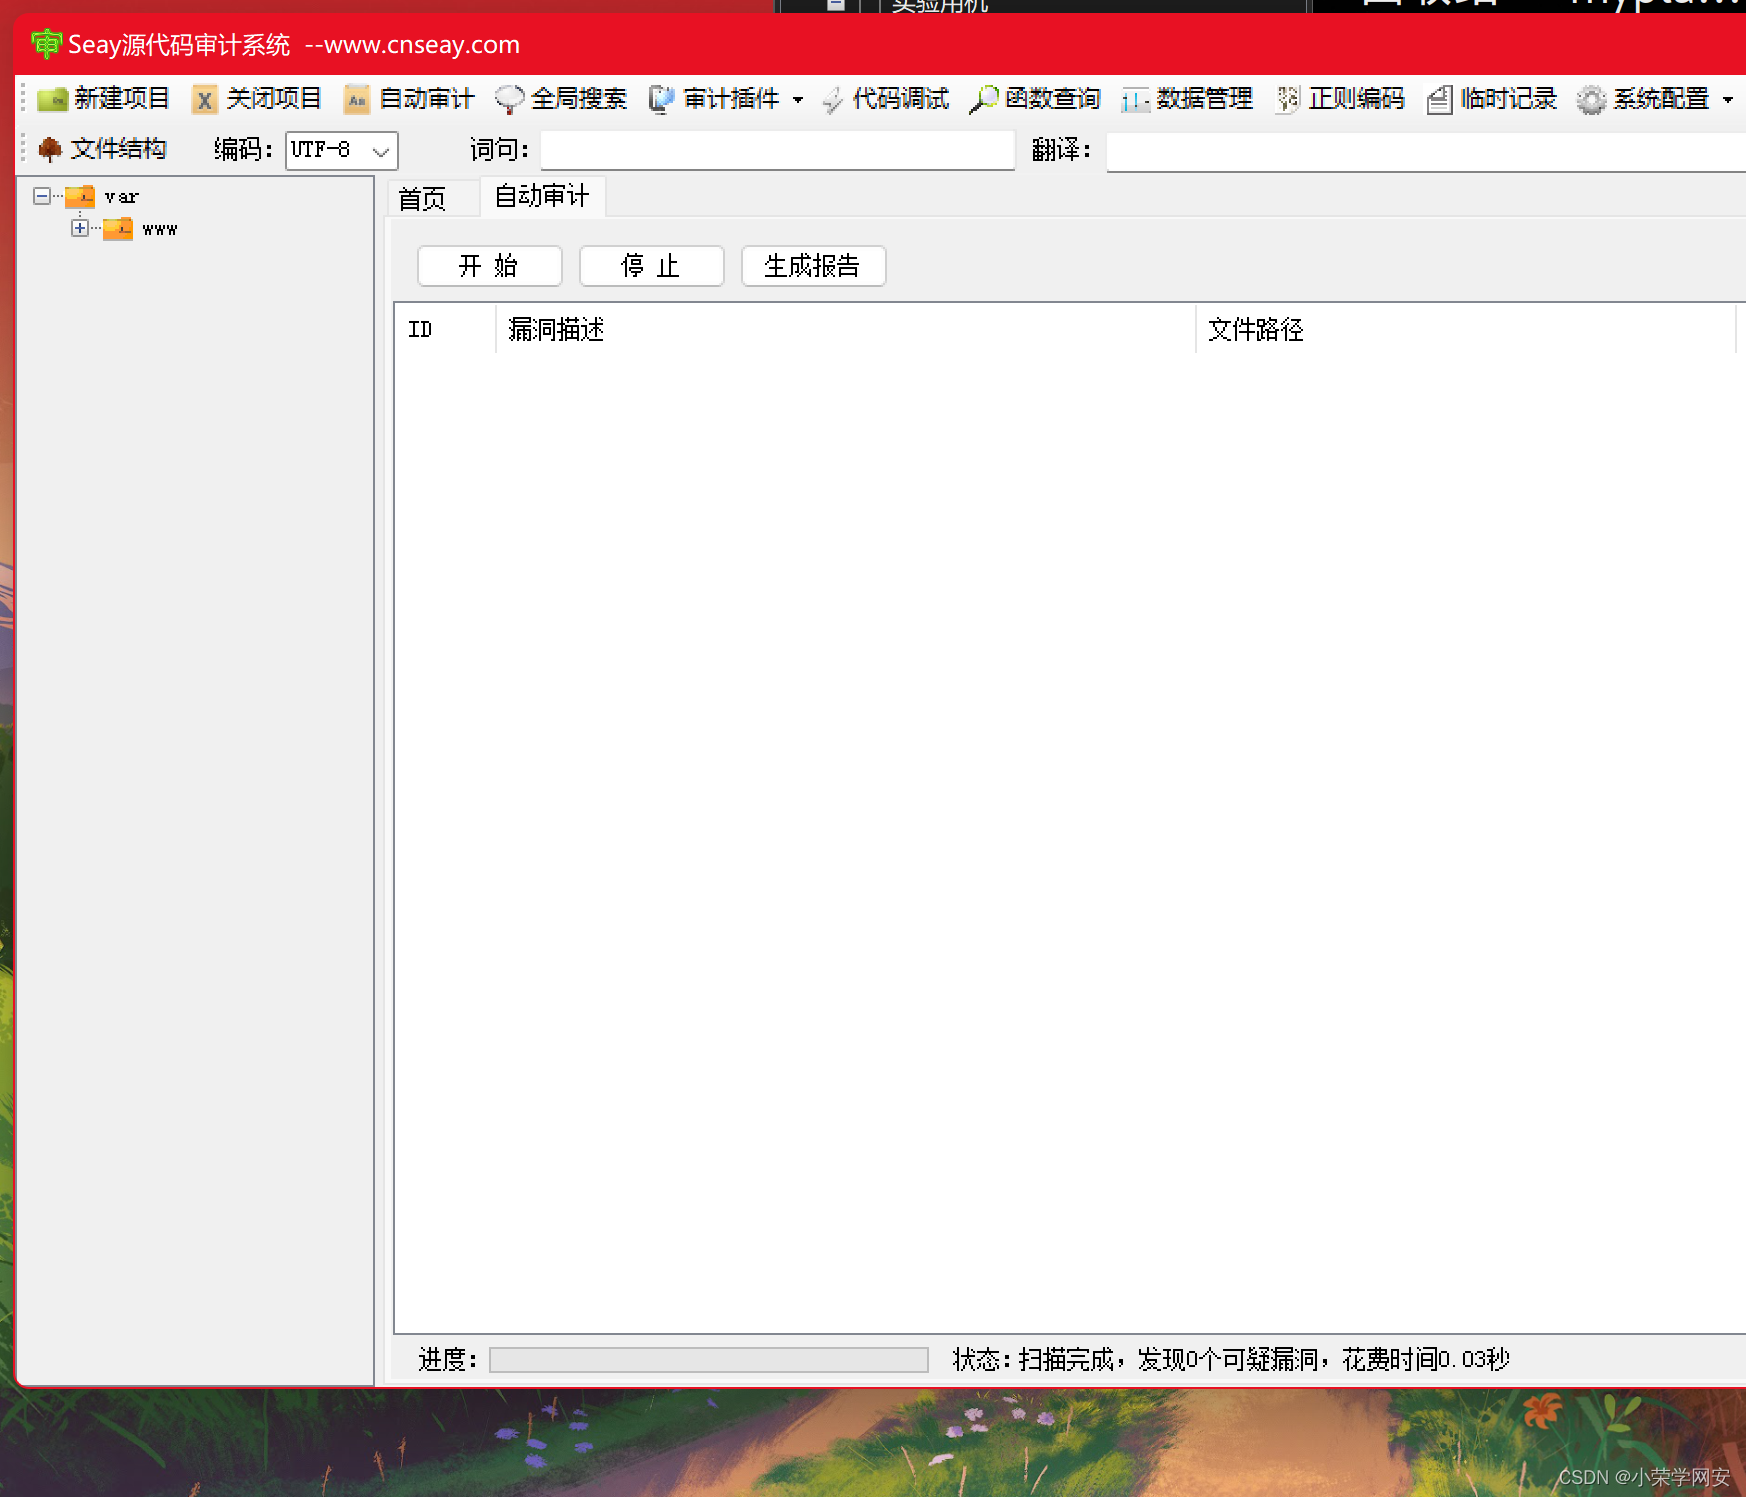Click the 关闭项目 close project icon
The width and height of the screenshot is (1746, 1497).
click(204, 99)
